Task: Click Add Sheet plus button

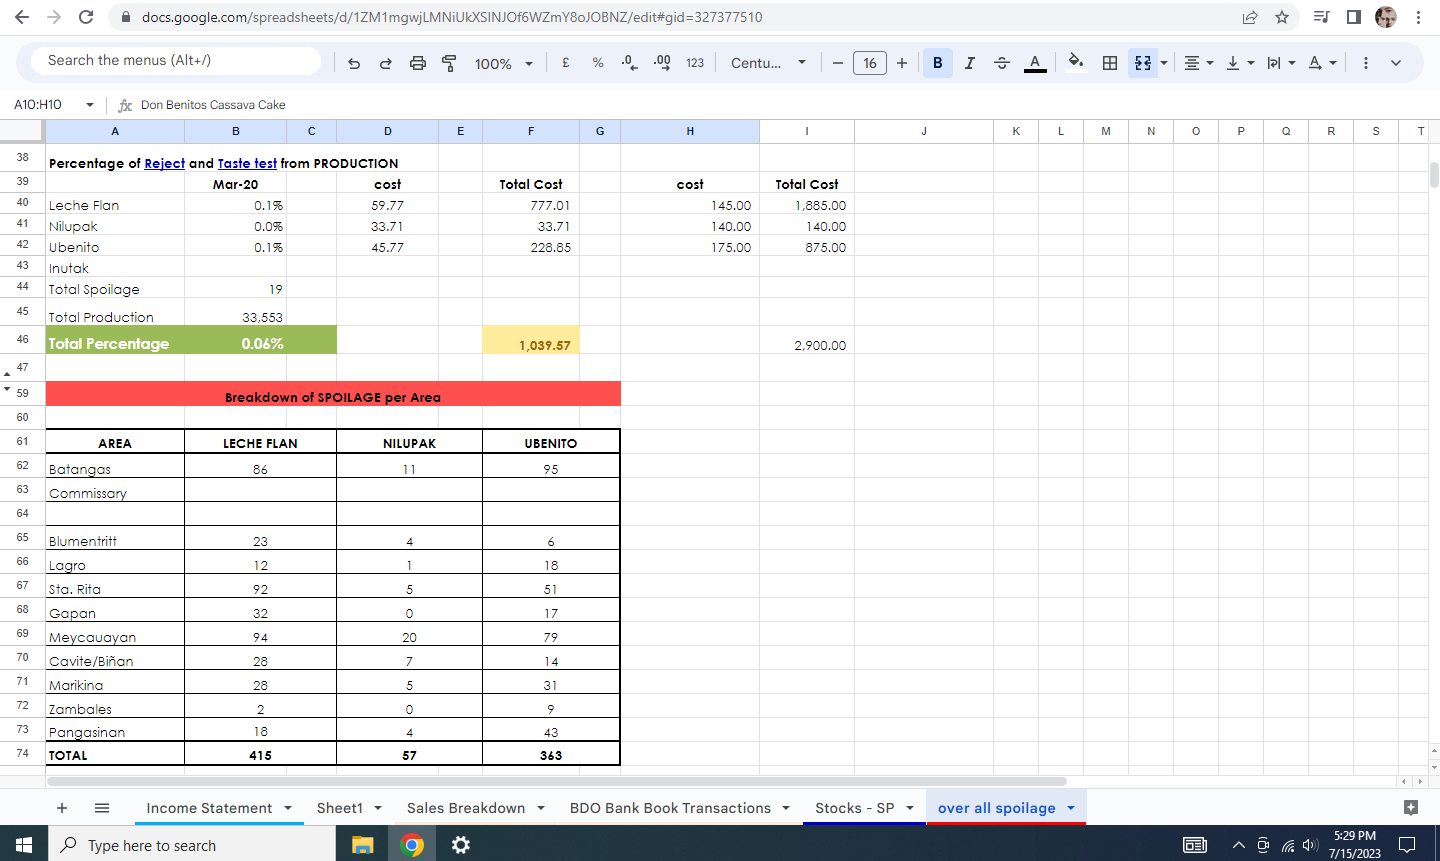Action: point(62,808)
